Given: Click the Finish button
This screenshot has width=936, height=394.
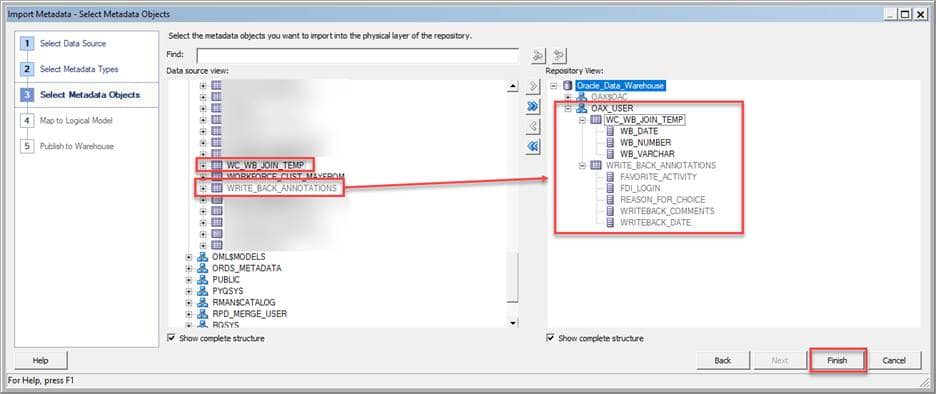Looking at the screenshot, I should coord(837,361).
